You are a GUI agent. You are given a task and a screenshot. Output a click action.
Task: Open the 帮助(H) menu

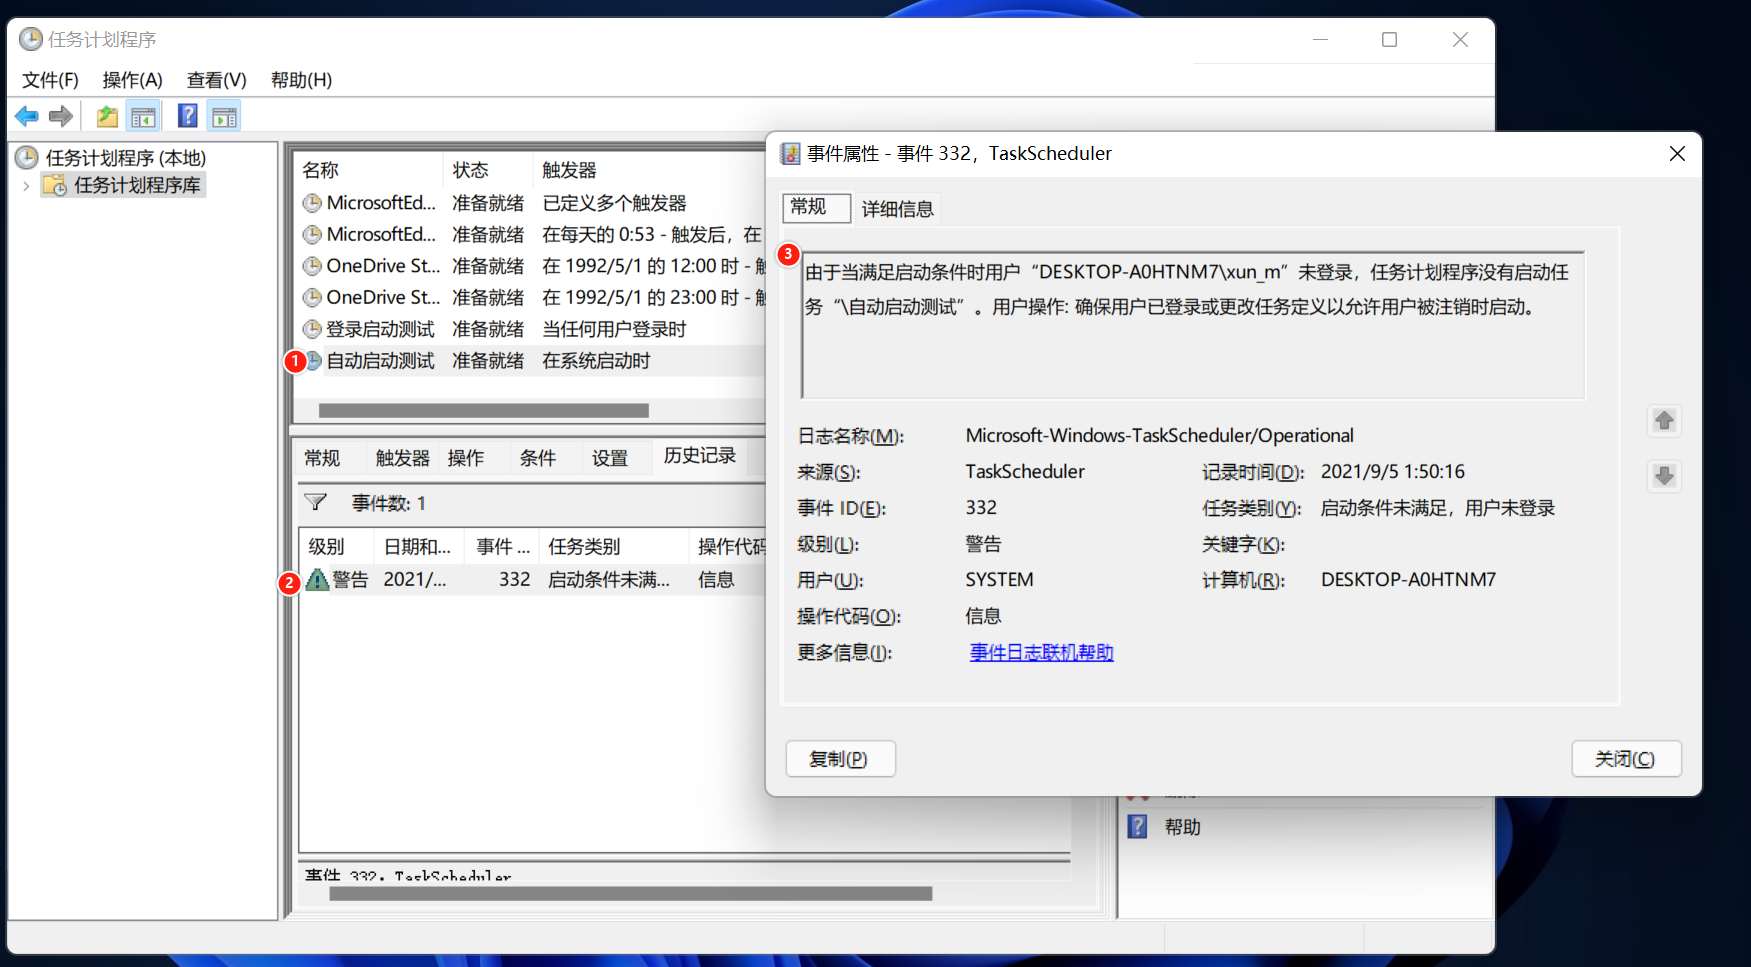301,80
